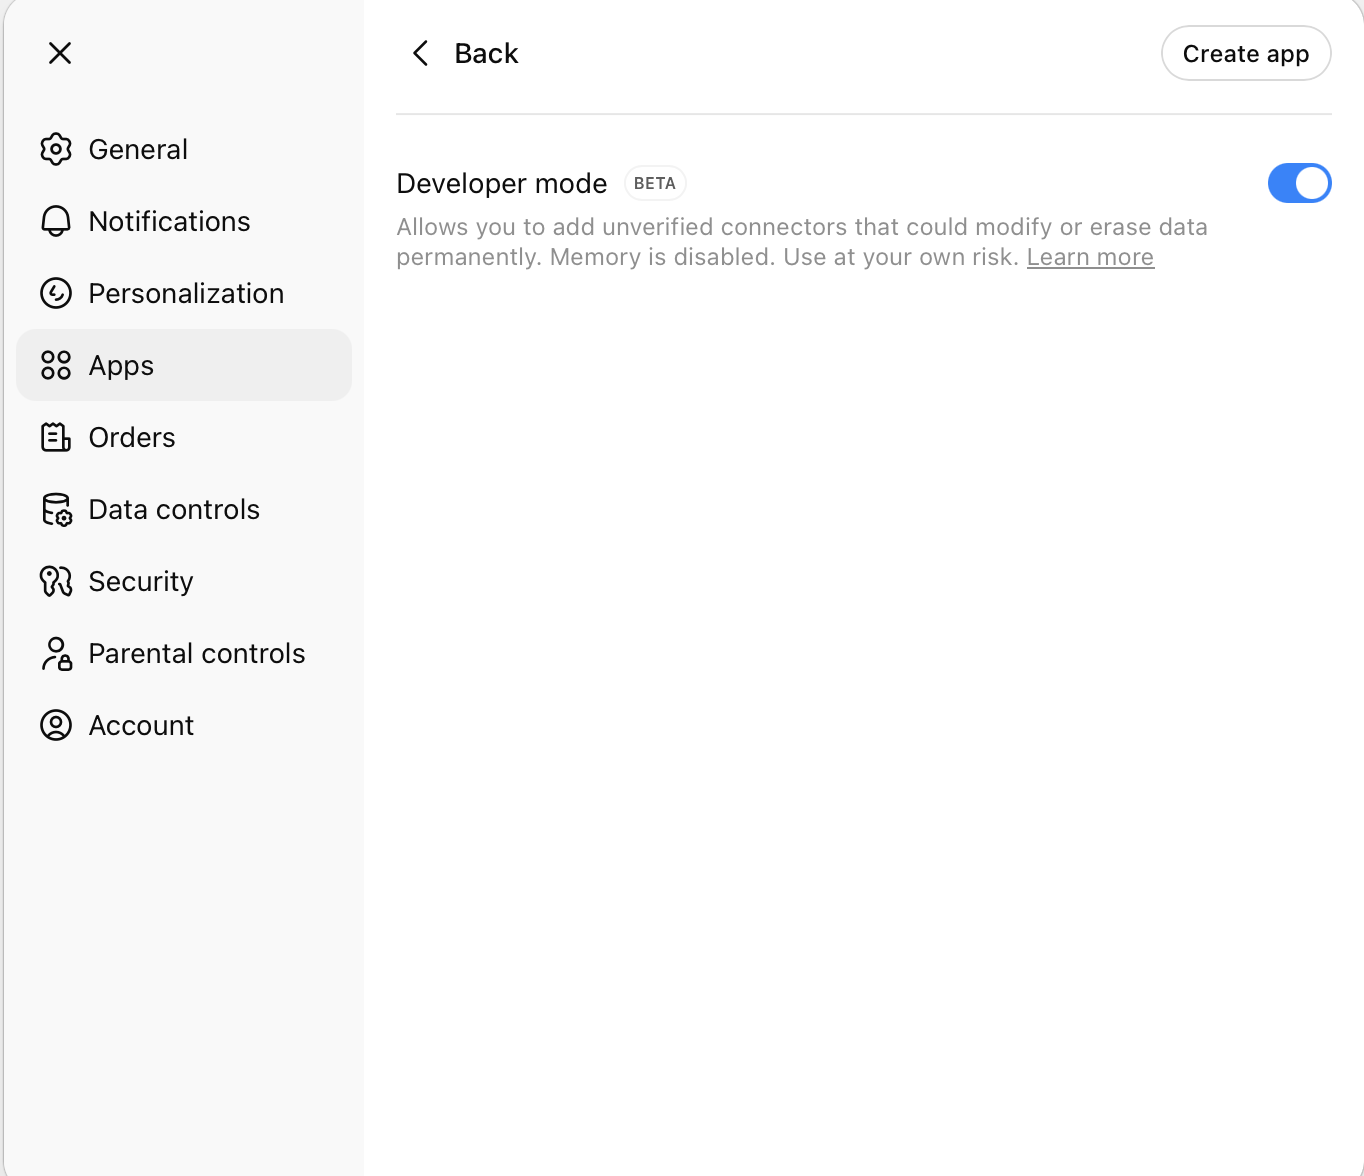Viewport: 1364px width, 1176px height.
Task: Disable the Developer mode switch
Action: (x=1300, y=183)
